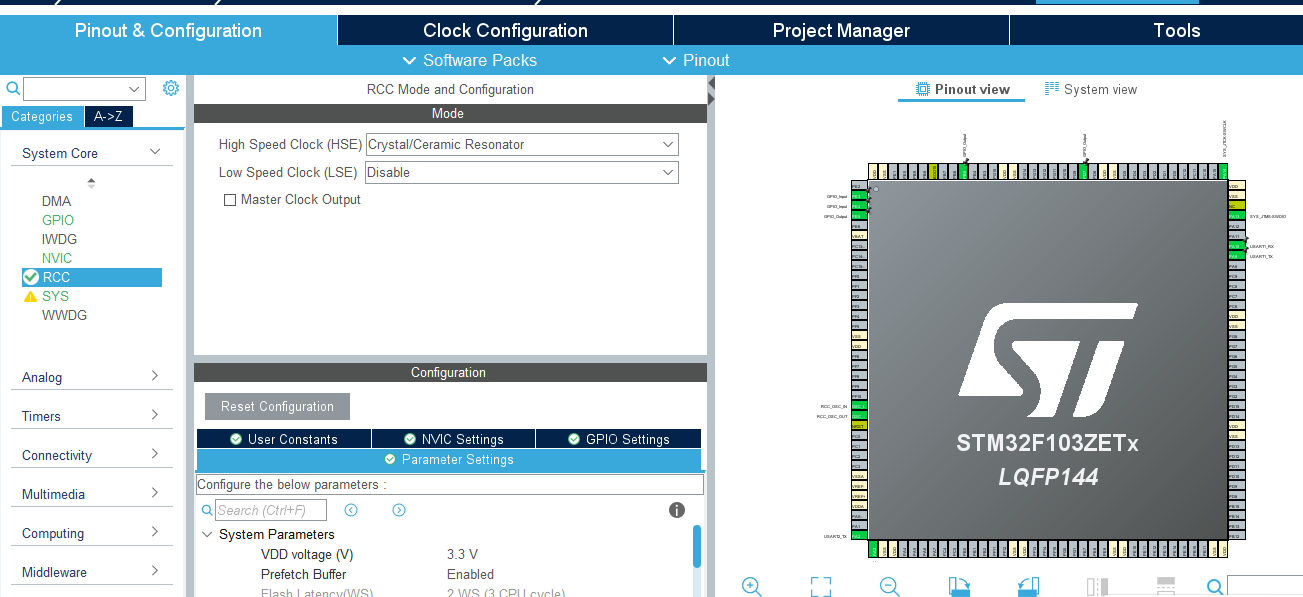The height and width of the screenshot is (597, 1303).
Task: Open the NVIC Settings tab
Action: [453, 439]
